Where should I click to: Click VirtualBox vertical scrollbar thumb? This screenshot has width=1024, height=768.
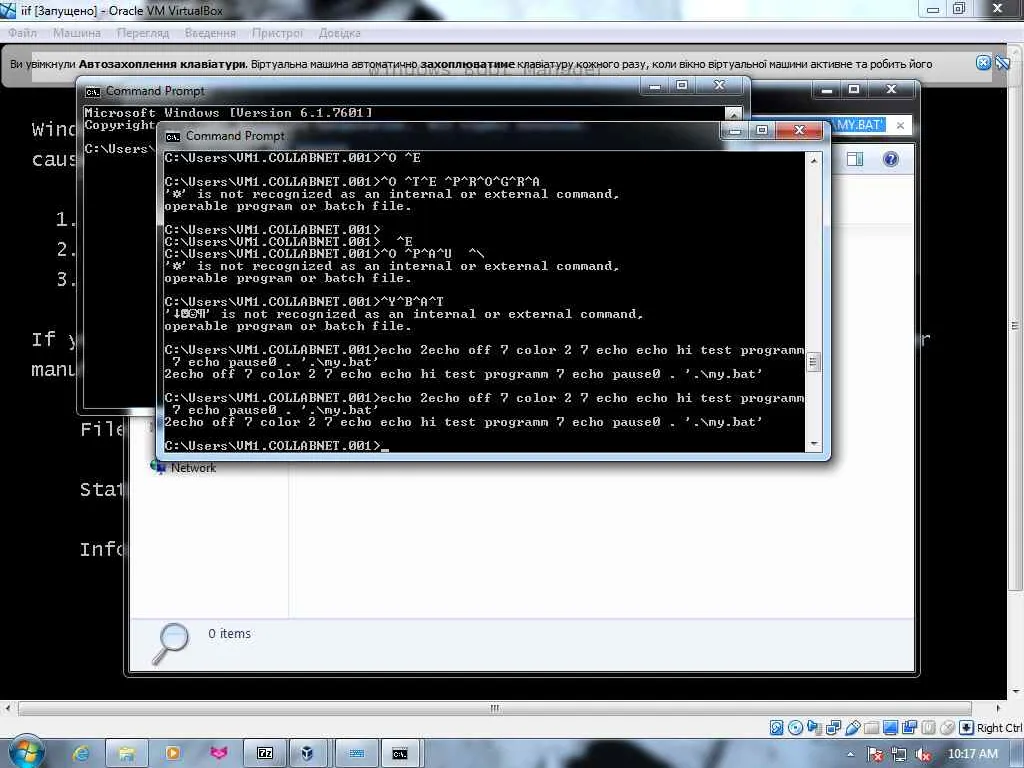tap(1014, 325)
